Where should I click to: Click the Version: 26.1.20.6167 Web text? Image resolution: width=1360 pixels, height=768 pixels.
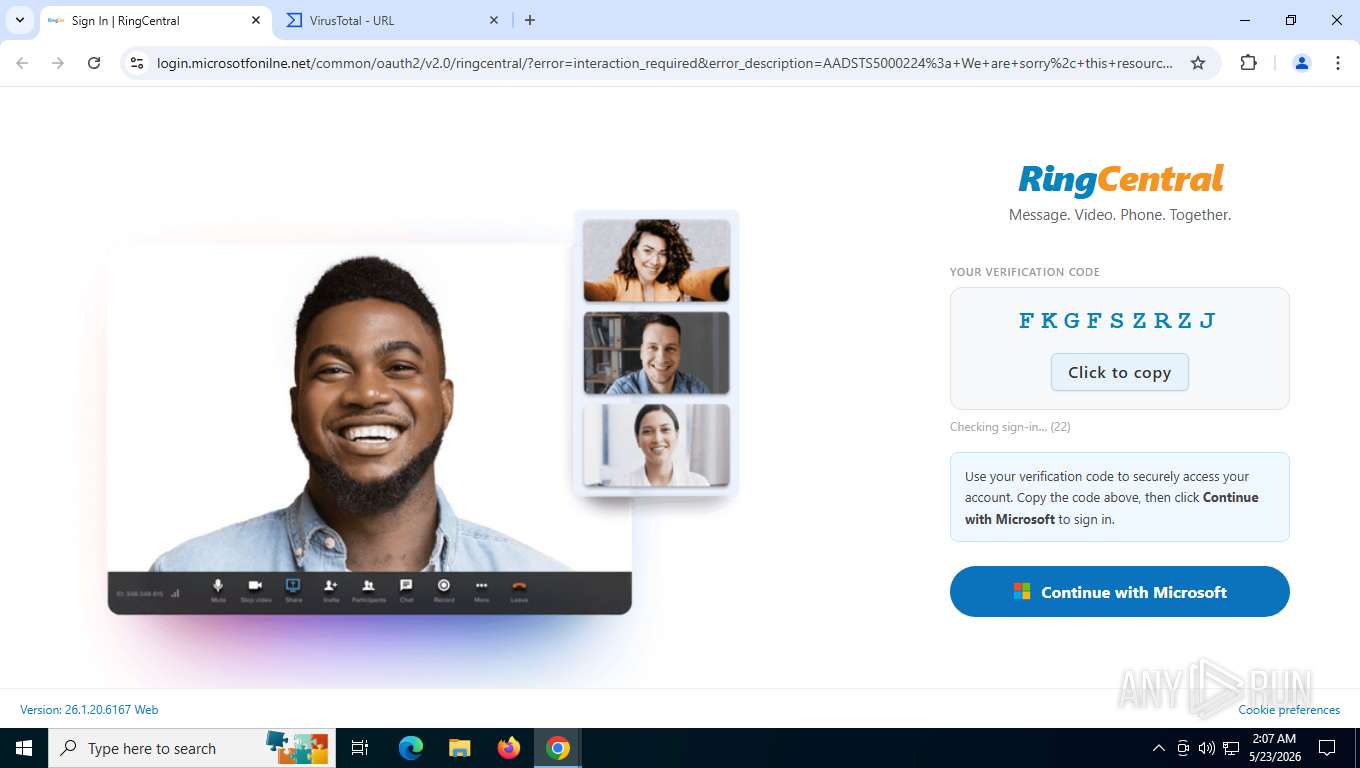89,710
